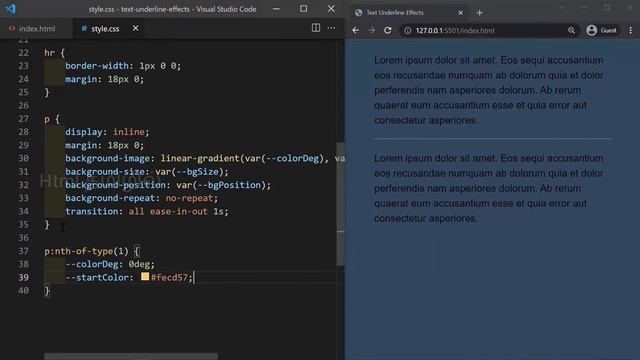Click line number 27 in gutter
The image size is (640, 360).
click(x=24, y=119)
